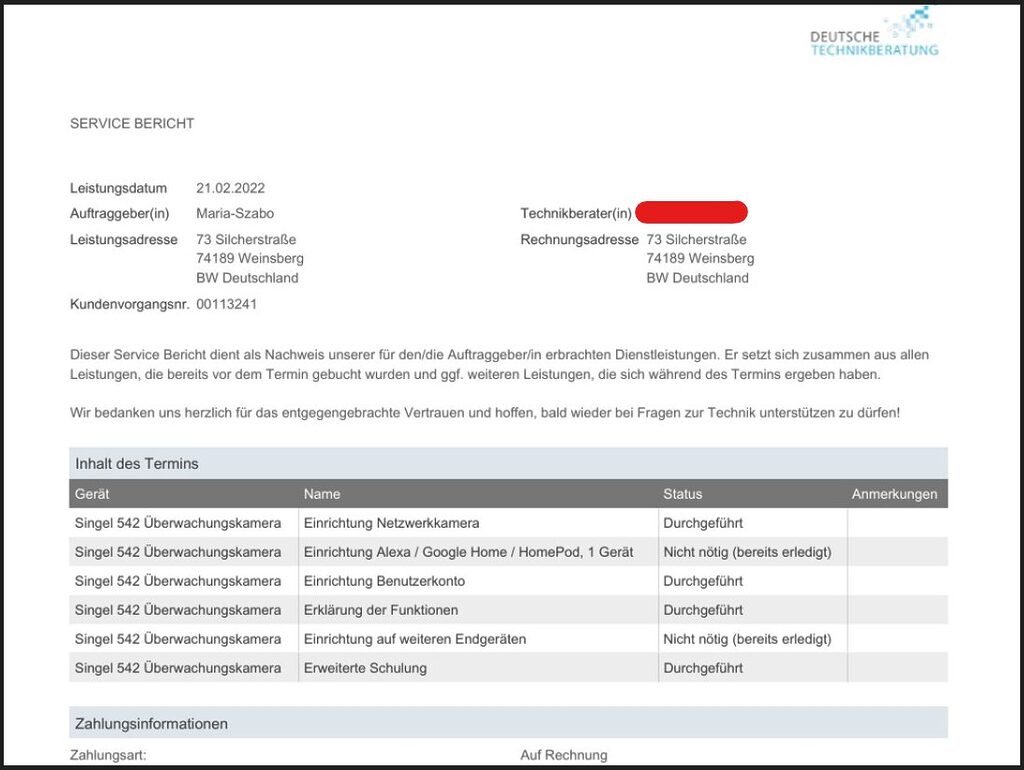Select the Einrichtung Benutzerkonto cell
1024x770 pixels.
pyautogui.click(x=478, y=581)
